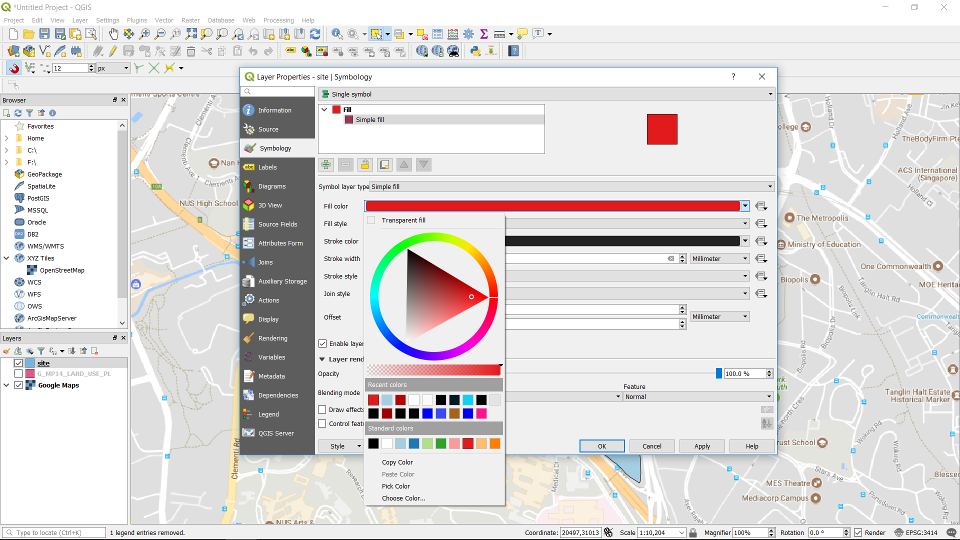The width and height of the screenshot is (960, 540).
Task: Click the Apply button
Action: [702, 446]
